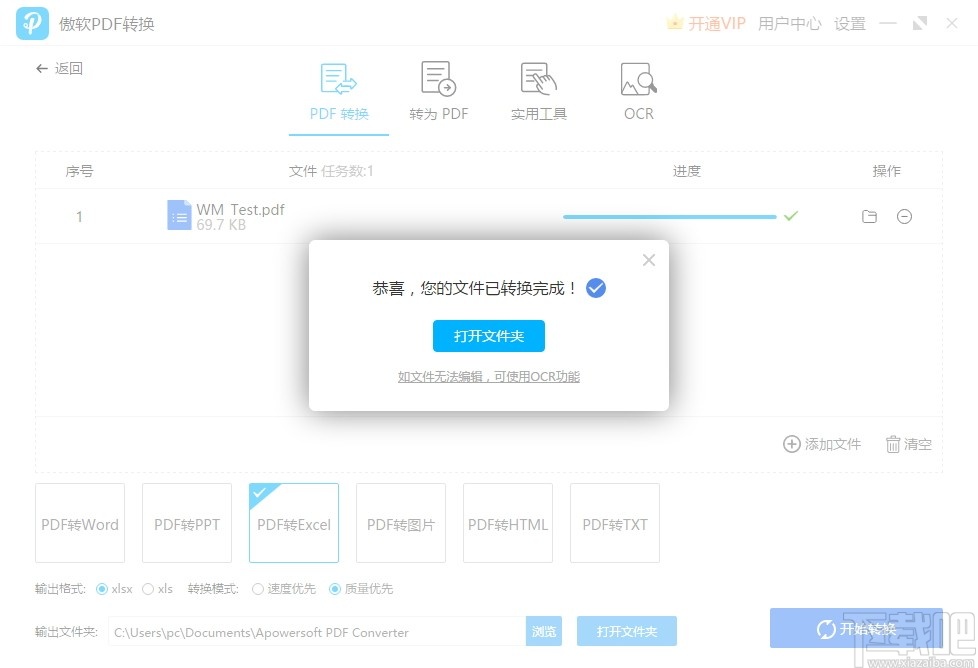Toggle the PDF转Word conversion option
978x668 pixels.
tap(79, 522)
